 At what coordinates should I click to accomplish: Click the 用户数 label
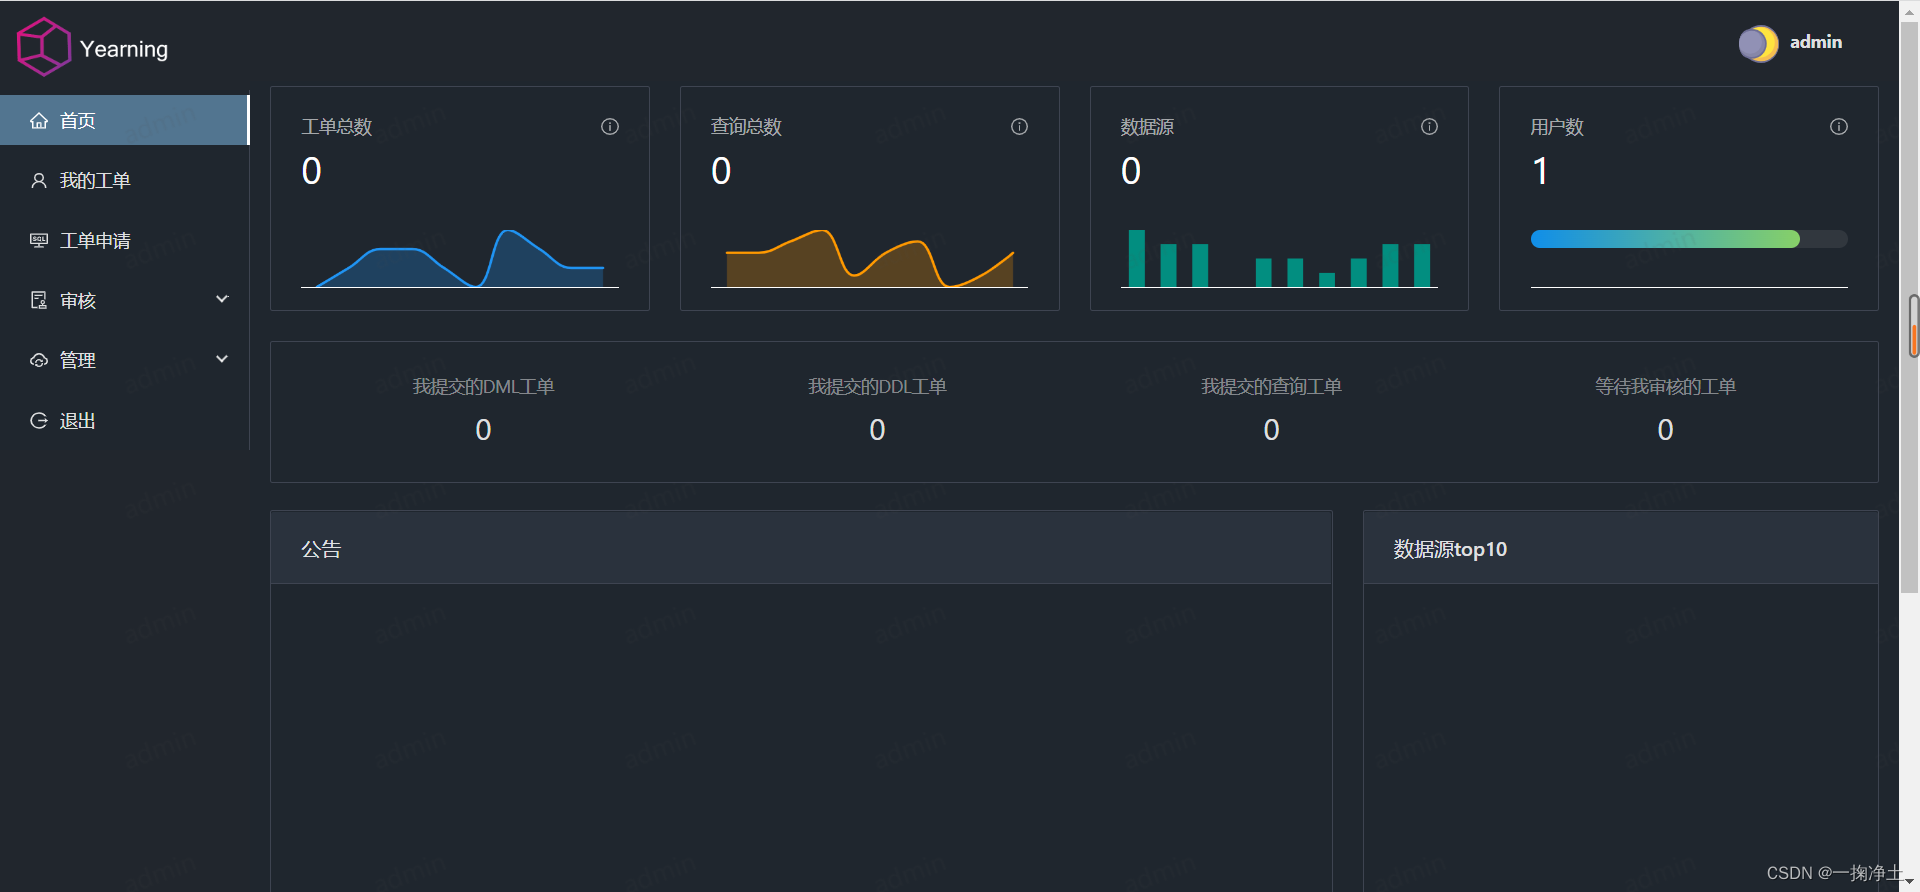[1557, 127]
